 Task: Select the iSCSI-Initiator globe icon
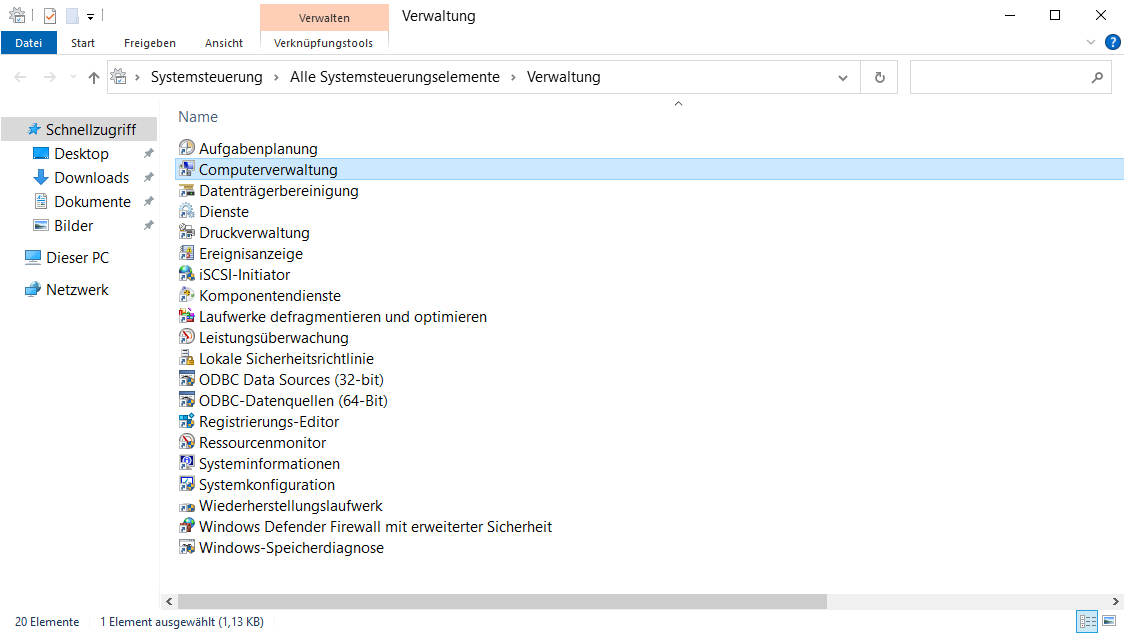pos(186,275)
